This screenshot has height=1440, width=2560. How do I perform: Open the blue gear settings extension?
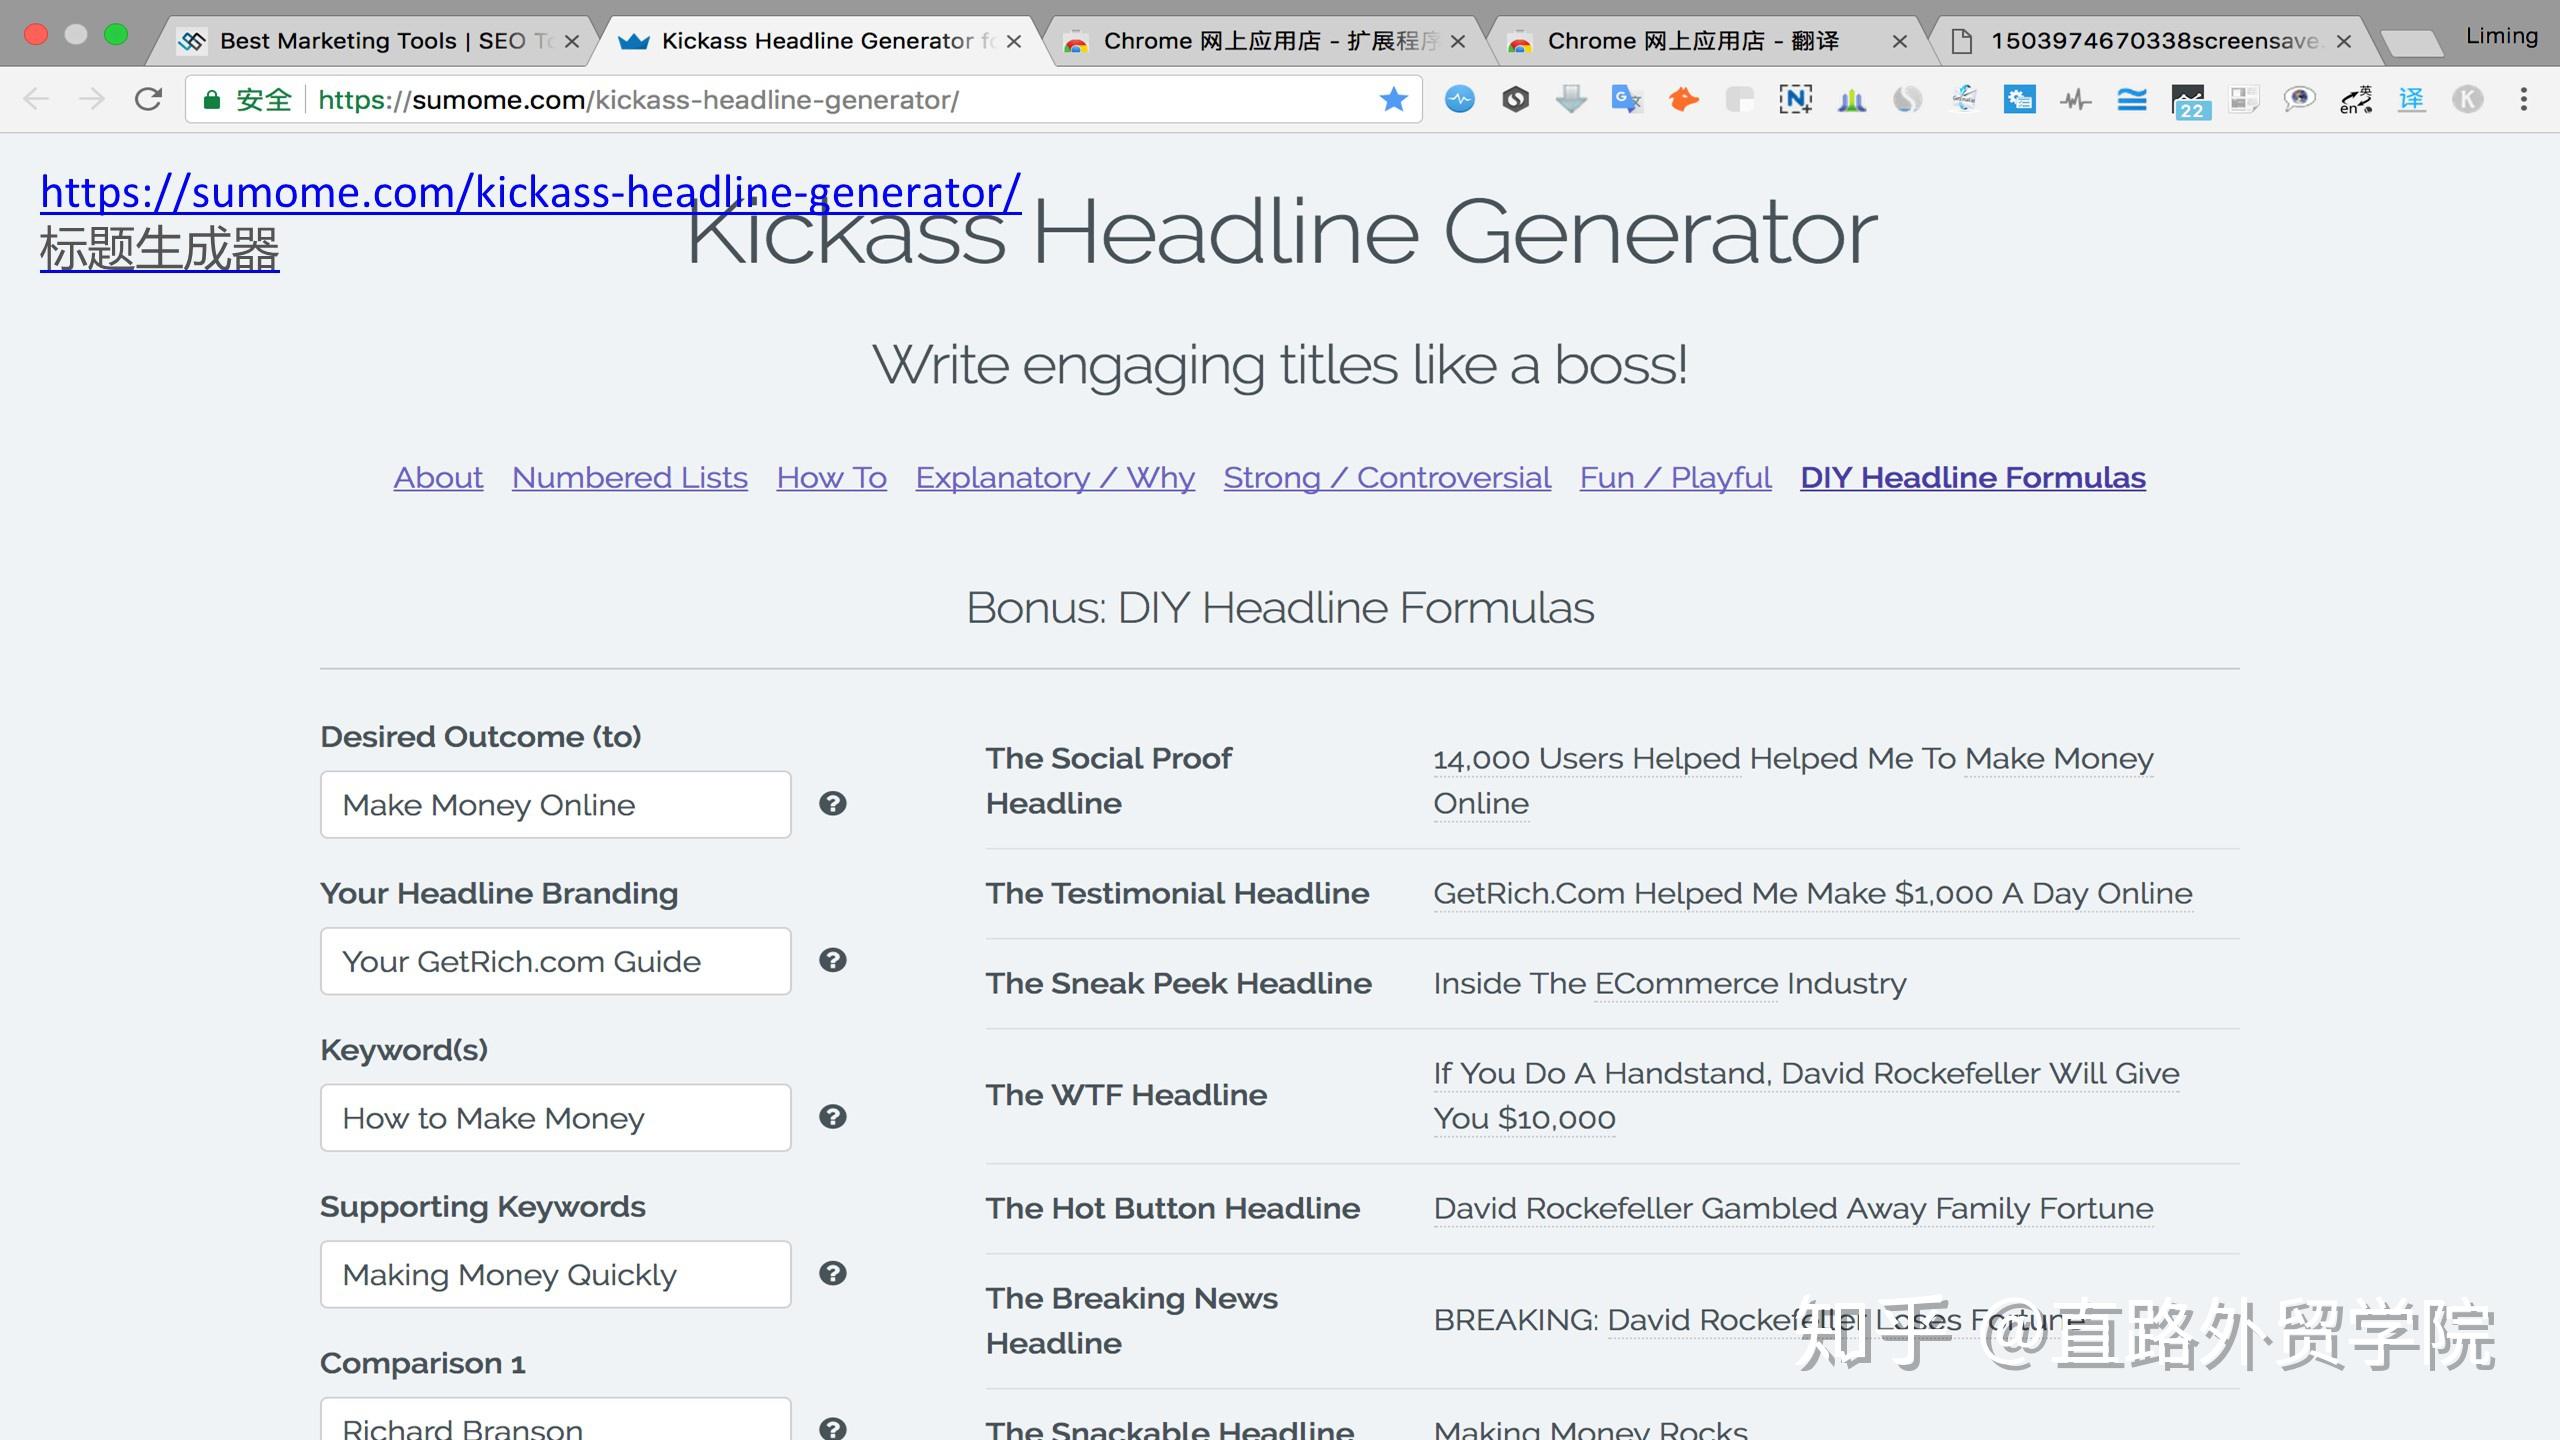point(2019,99)
